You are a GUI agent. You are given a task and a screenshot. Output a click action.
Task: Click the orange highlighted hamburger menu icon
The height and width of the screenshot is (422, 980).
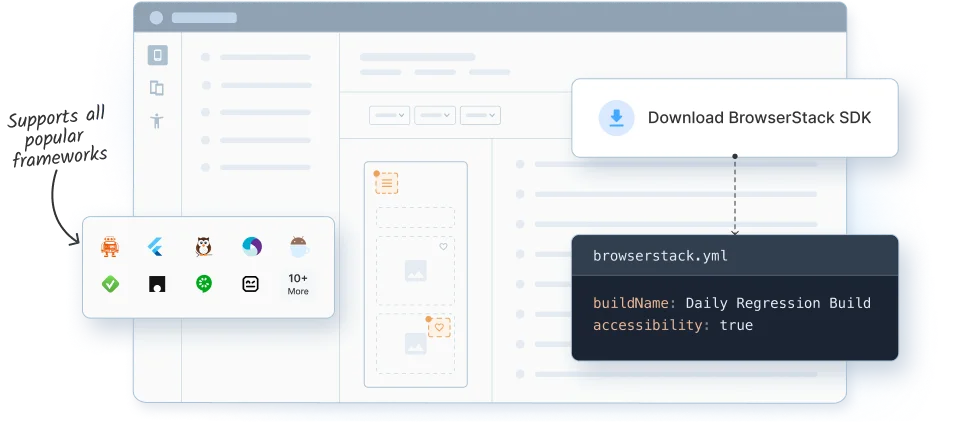pos(387,183)
